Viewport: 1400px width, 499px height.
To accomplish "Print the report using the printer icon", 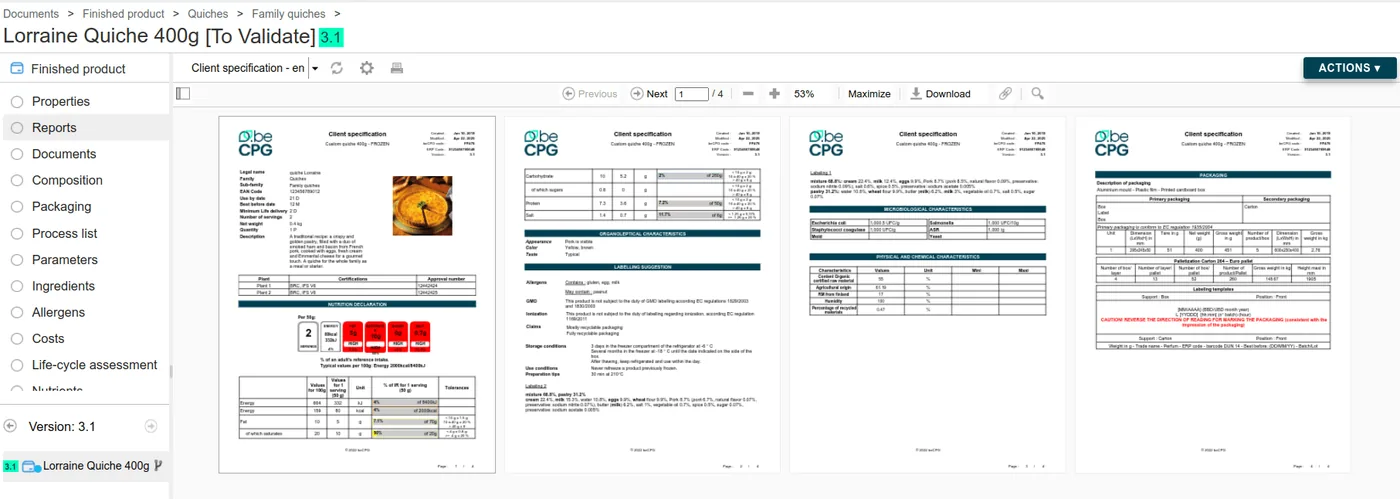I will coord(397,68).
